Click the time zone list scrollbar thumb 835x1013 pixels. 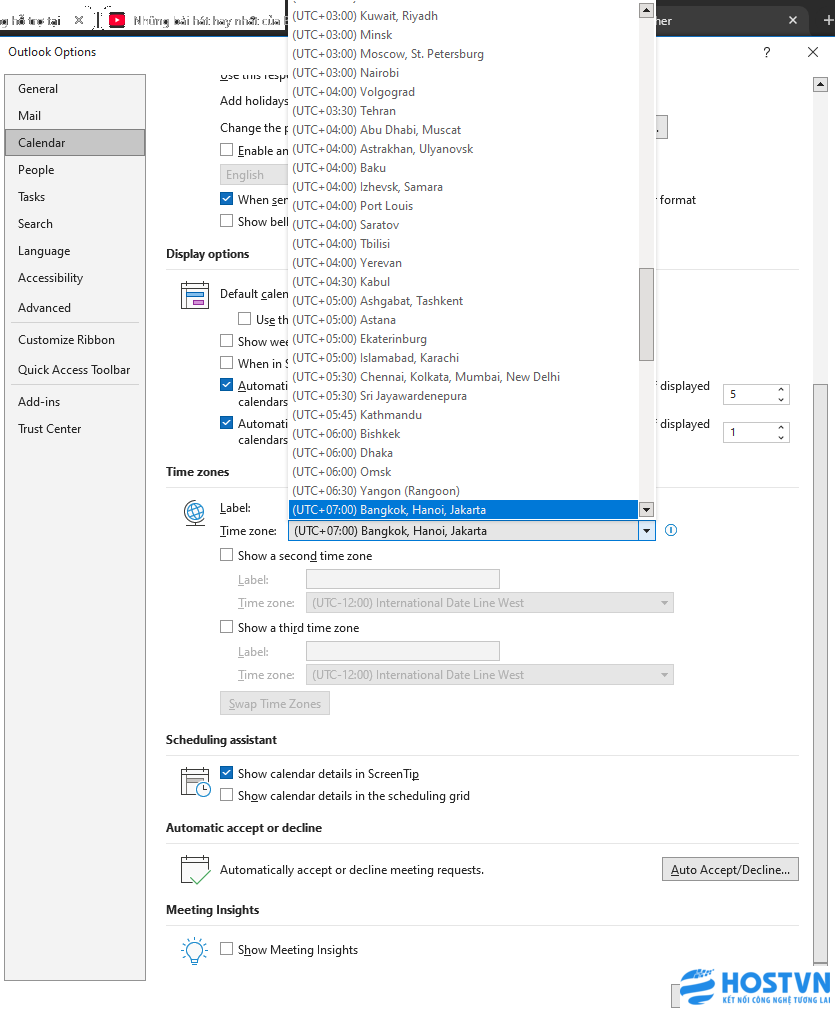(x=646, y=315)
